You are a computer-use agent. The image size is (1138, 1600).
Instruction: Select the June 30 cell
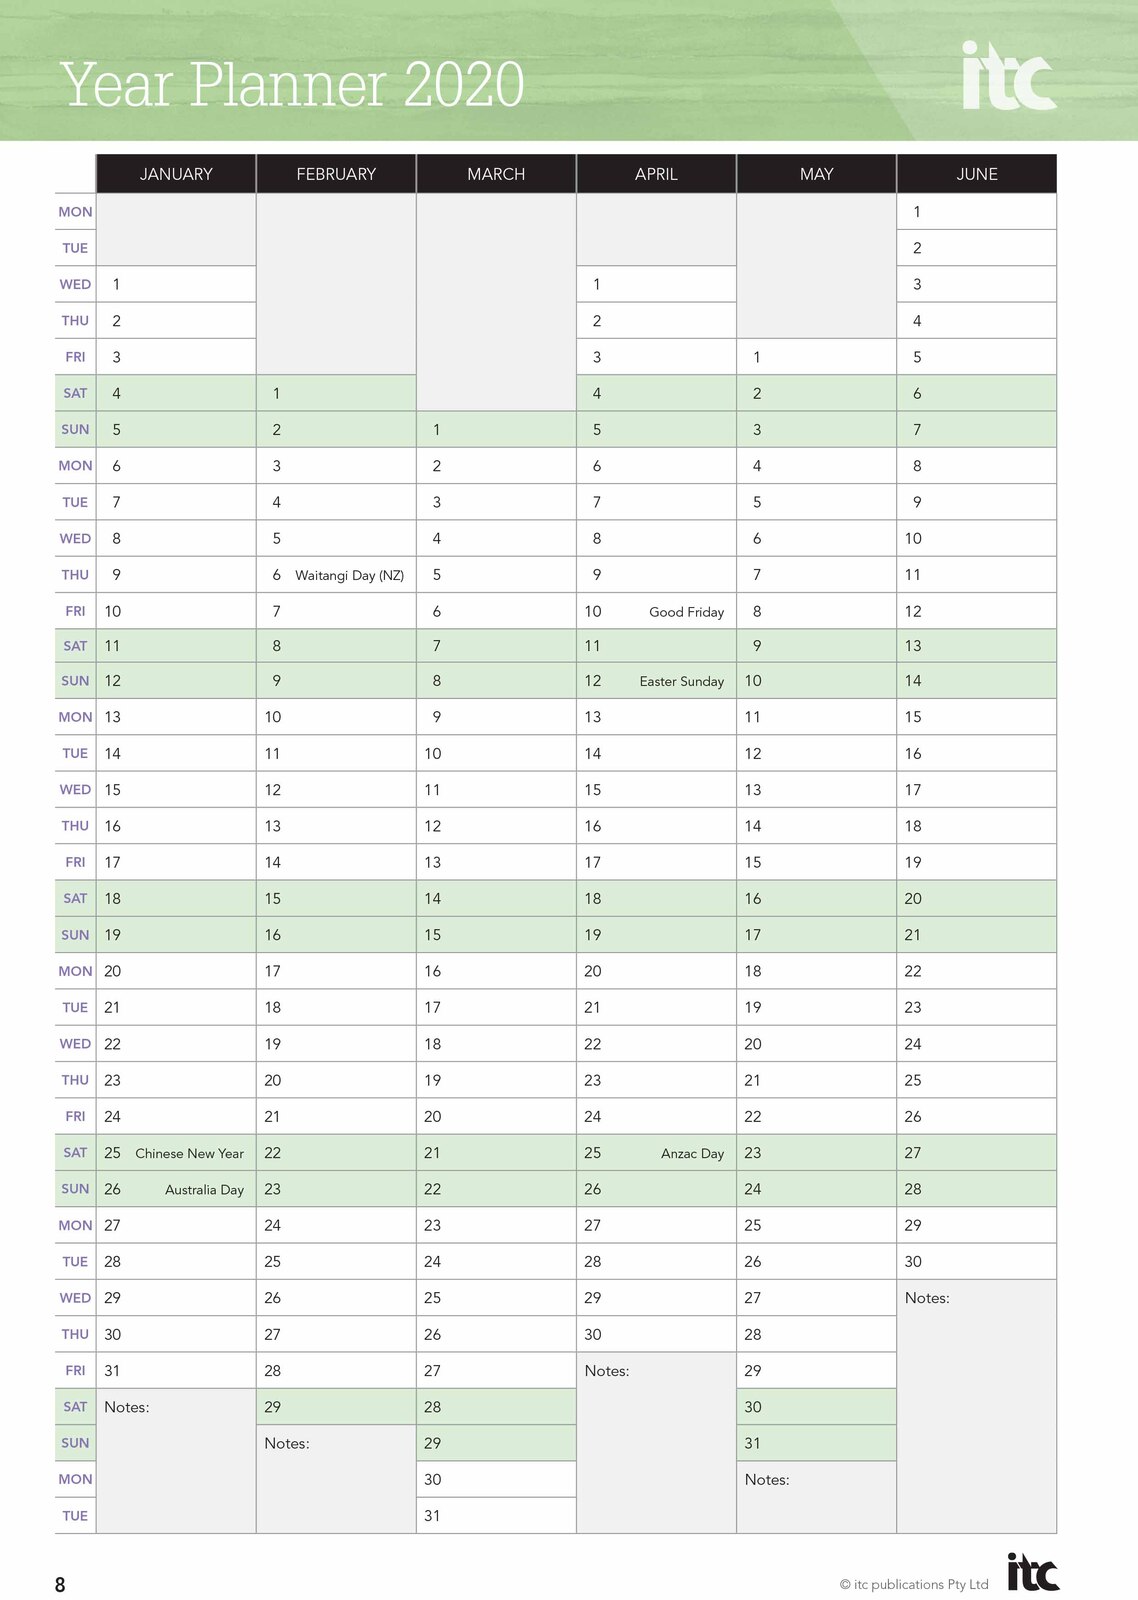tap(976, 1262)
